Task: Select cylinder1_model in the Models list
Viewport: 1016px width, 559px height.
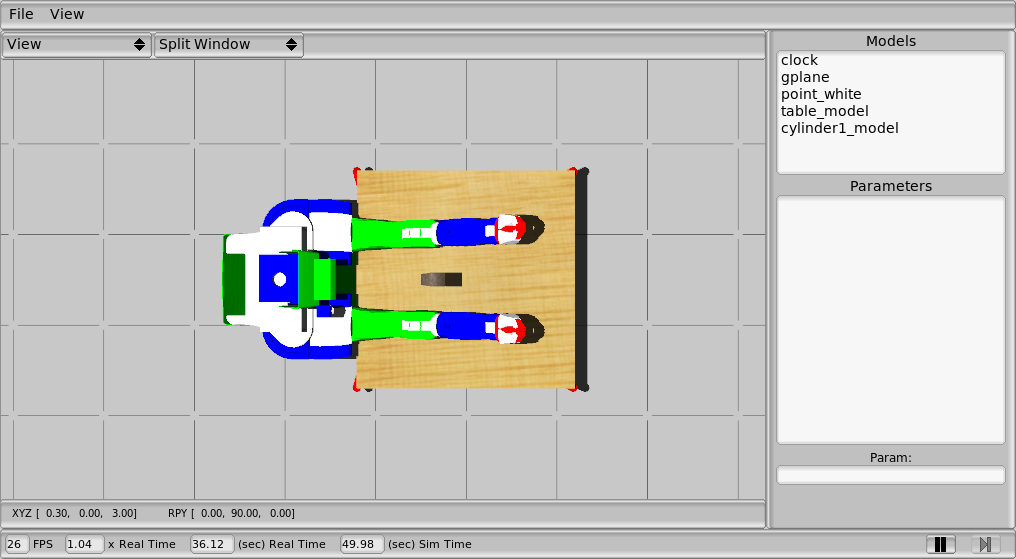Action: (839, 128)
